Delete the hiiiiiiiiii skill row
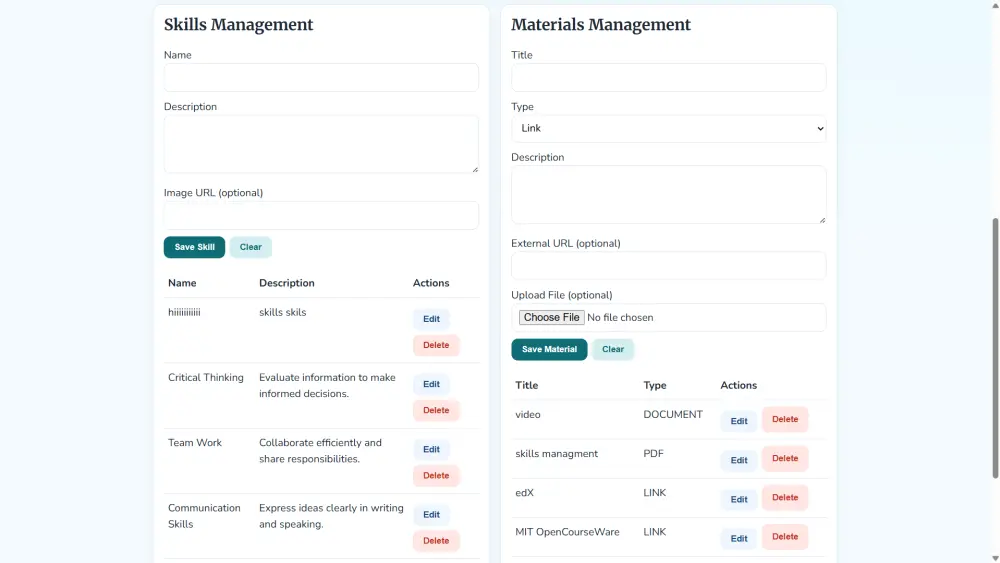The width and height of the screenshot is (1000, 563). pos(436,345)
